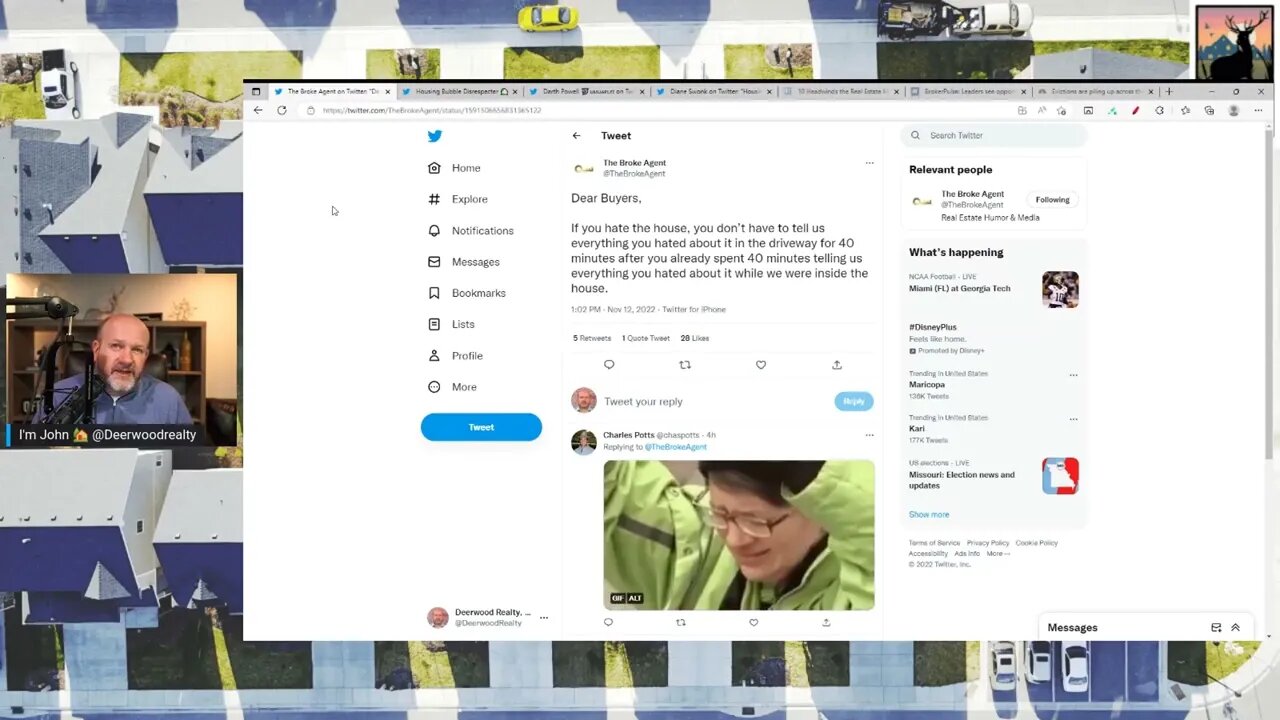Click browser address bar URL
This screenshot has height=720, width=1280.
pos(432,110)
